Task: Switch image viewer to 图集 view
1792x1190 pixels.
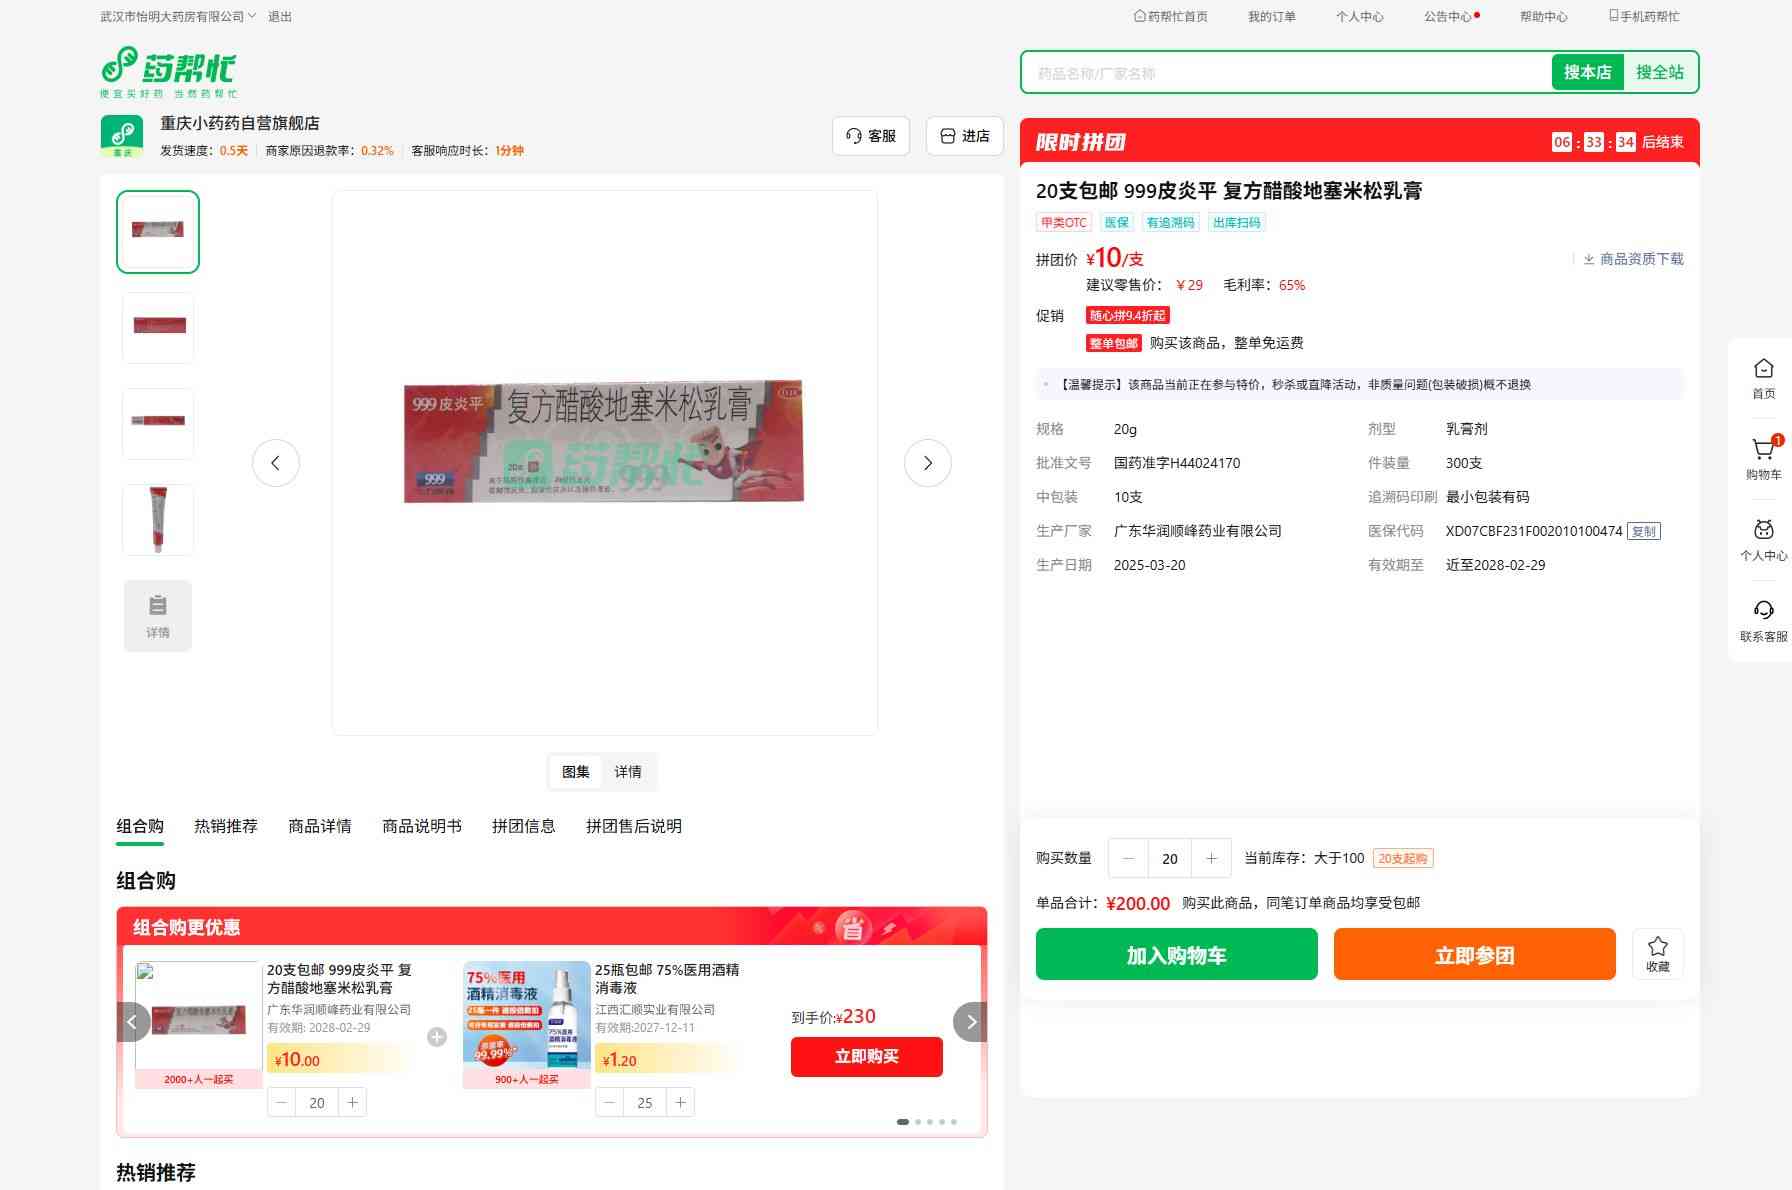Action: 576,772
